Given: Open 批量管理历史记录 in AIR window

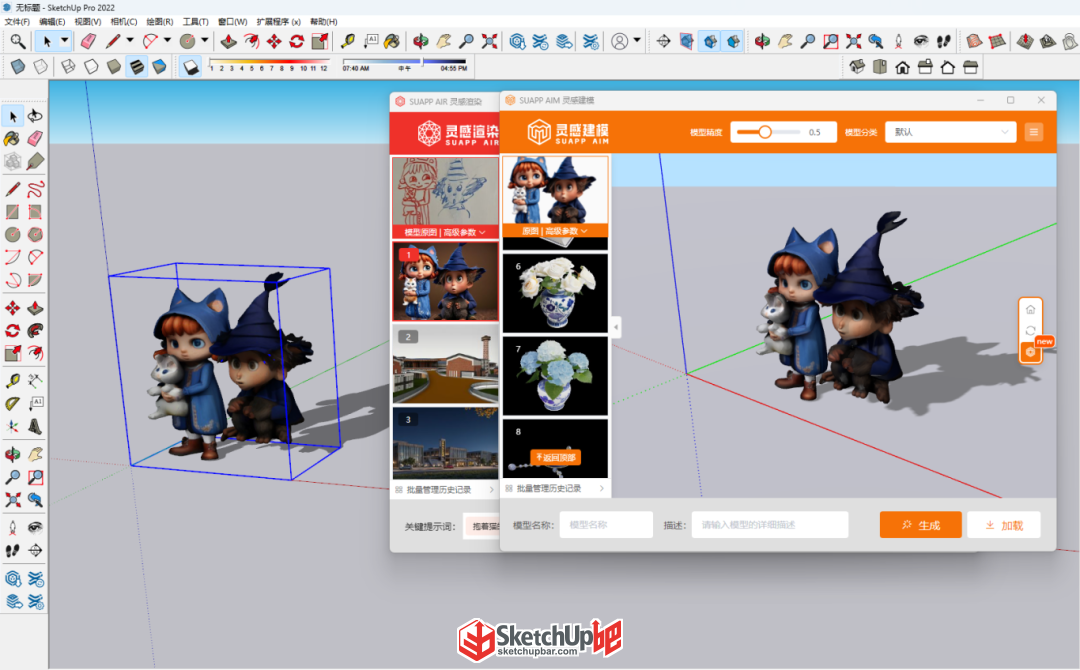Looking at the screenshot, I should point(445,490).
